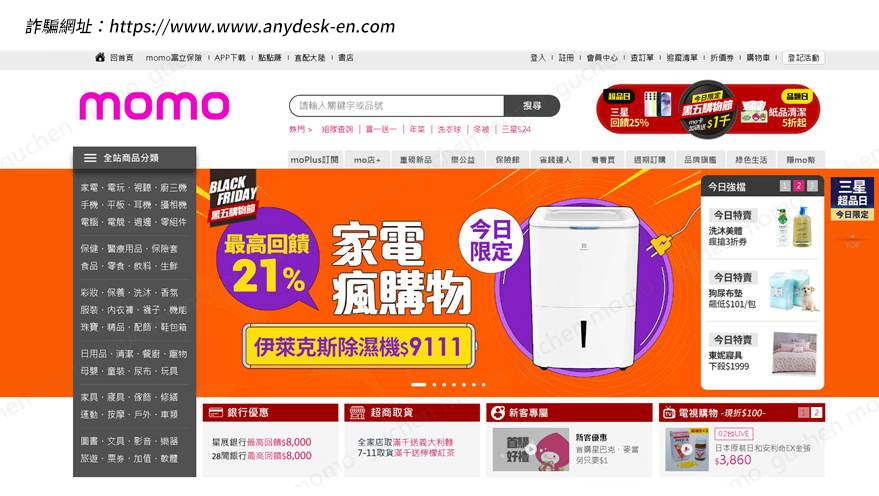Expand 家電・電玩・視聽・廚三機 category
The image size is (879, 496).
[134, 188]
